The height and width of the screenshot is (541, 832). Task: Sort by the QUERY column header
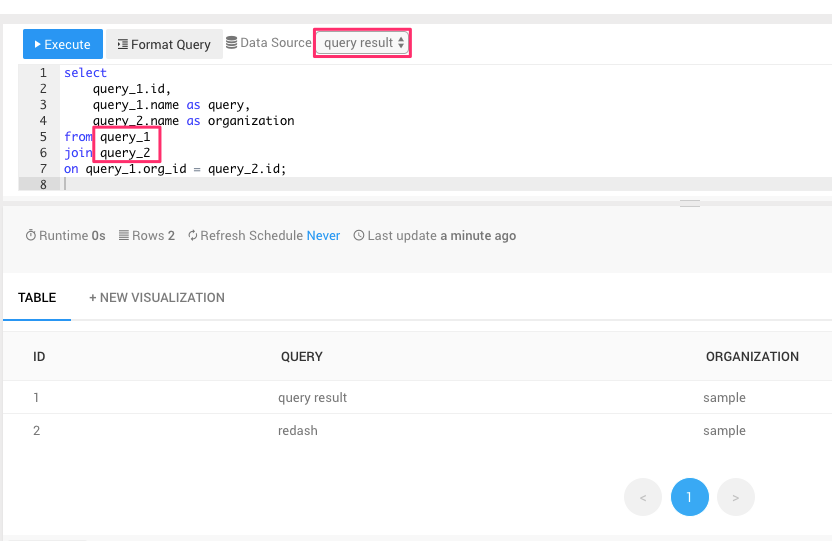point(301,357)
